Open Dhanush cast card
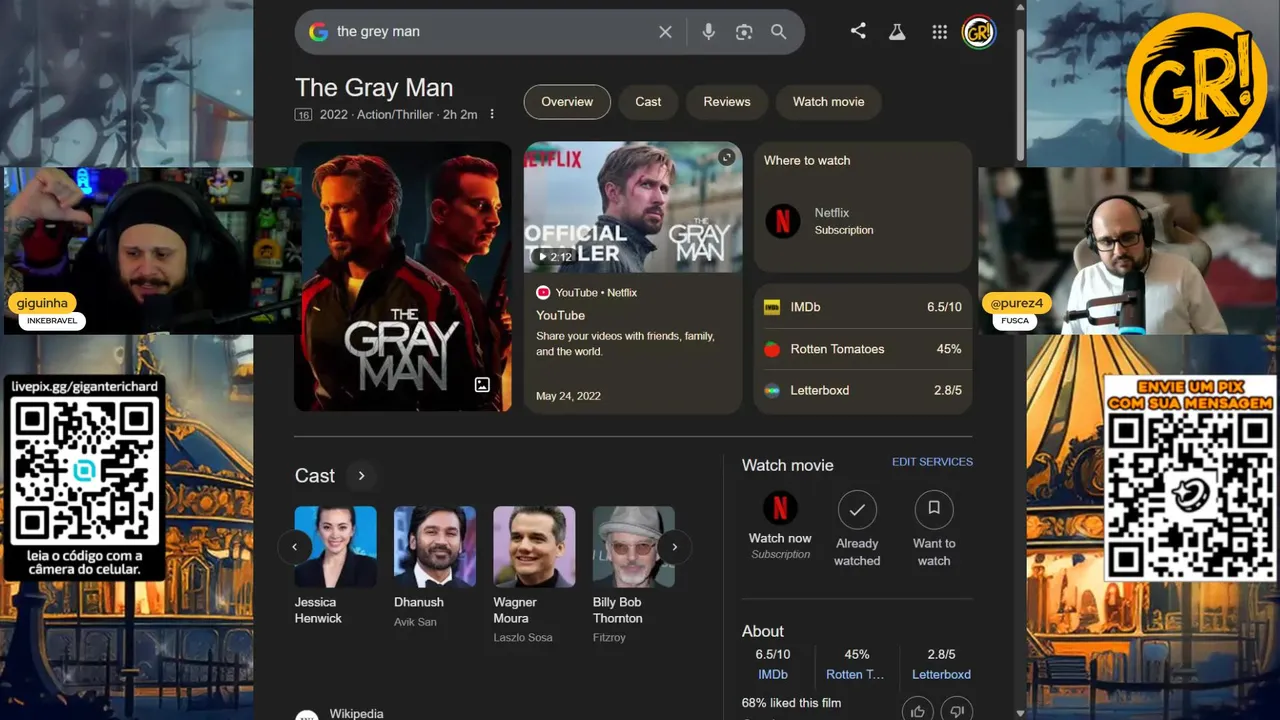Screen dimensions: 1280x720 click(435, 567)
